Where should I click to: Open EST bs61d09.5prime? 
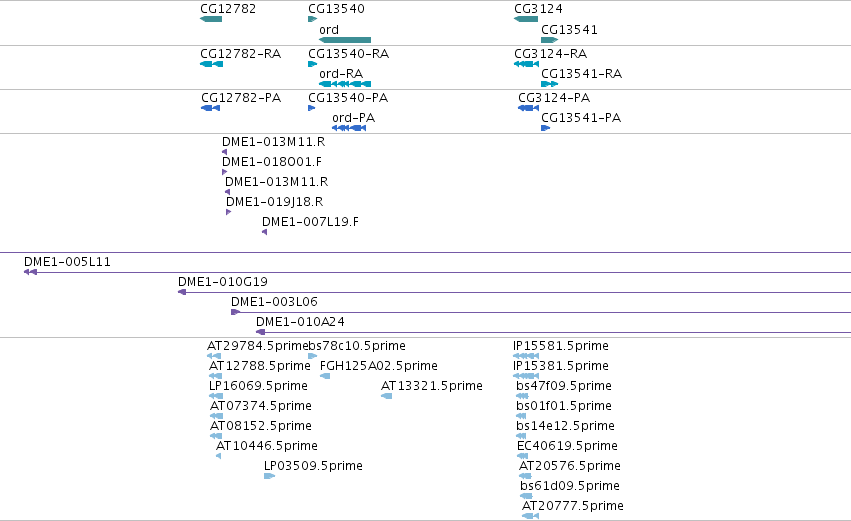coord(526,496)
